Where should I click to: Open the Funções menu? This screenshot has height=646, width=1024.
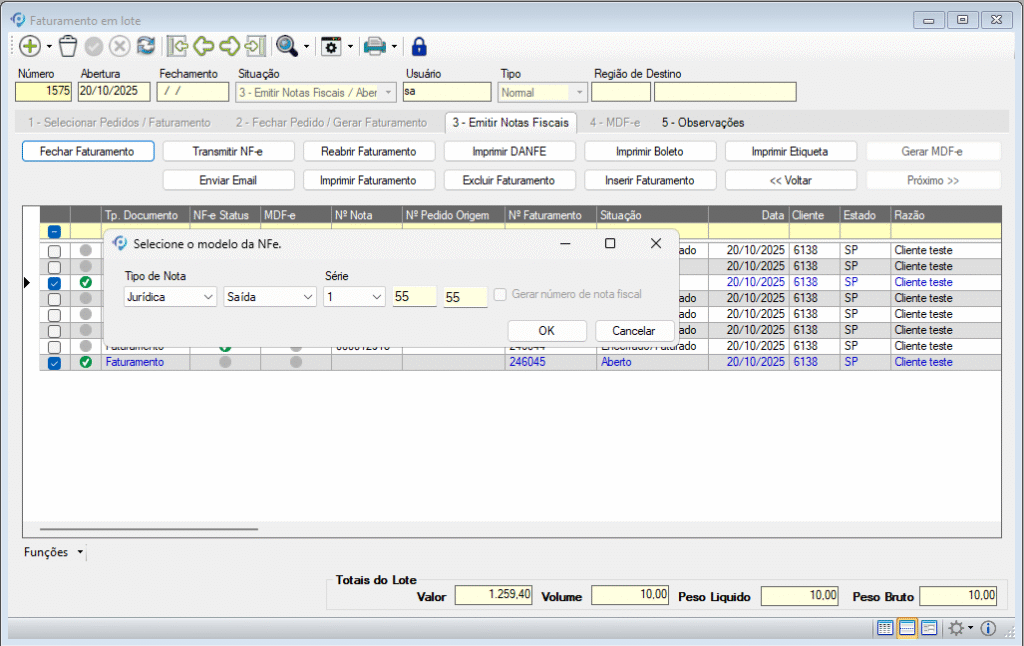coord(54,552)
